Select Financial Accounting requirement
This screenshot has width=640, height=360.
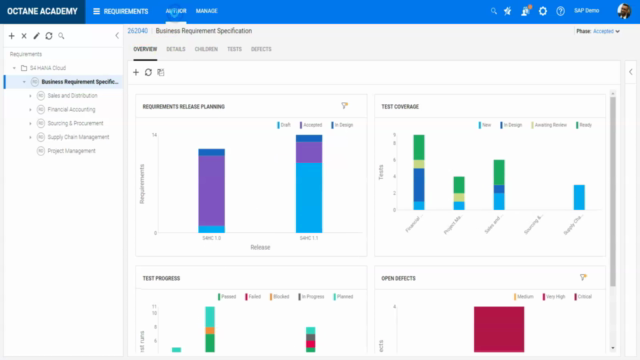tap(71, 109)
